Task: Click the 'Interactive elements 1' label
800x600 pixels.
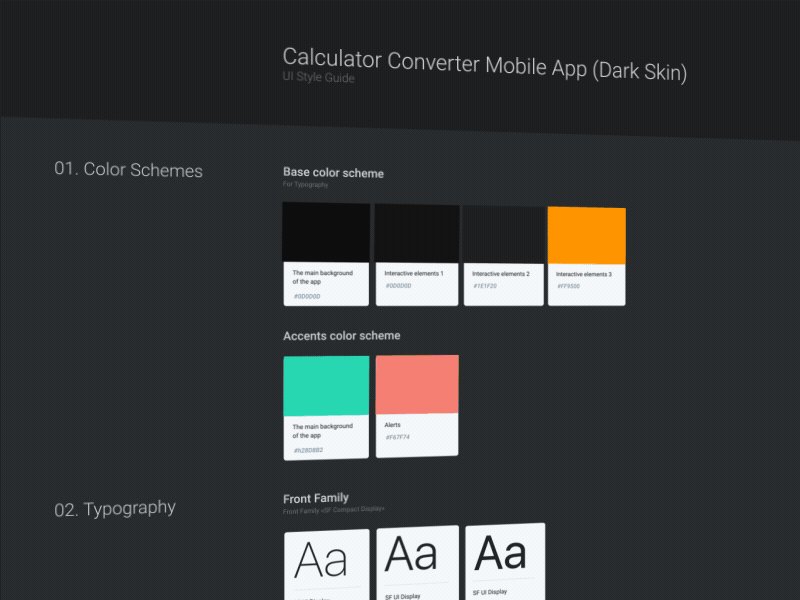Action: (x=414, y=273)
